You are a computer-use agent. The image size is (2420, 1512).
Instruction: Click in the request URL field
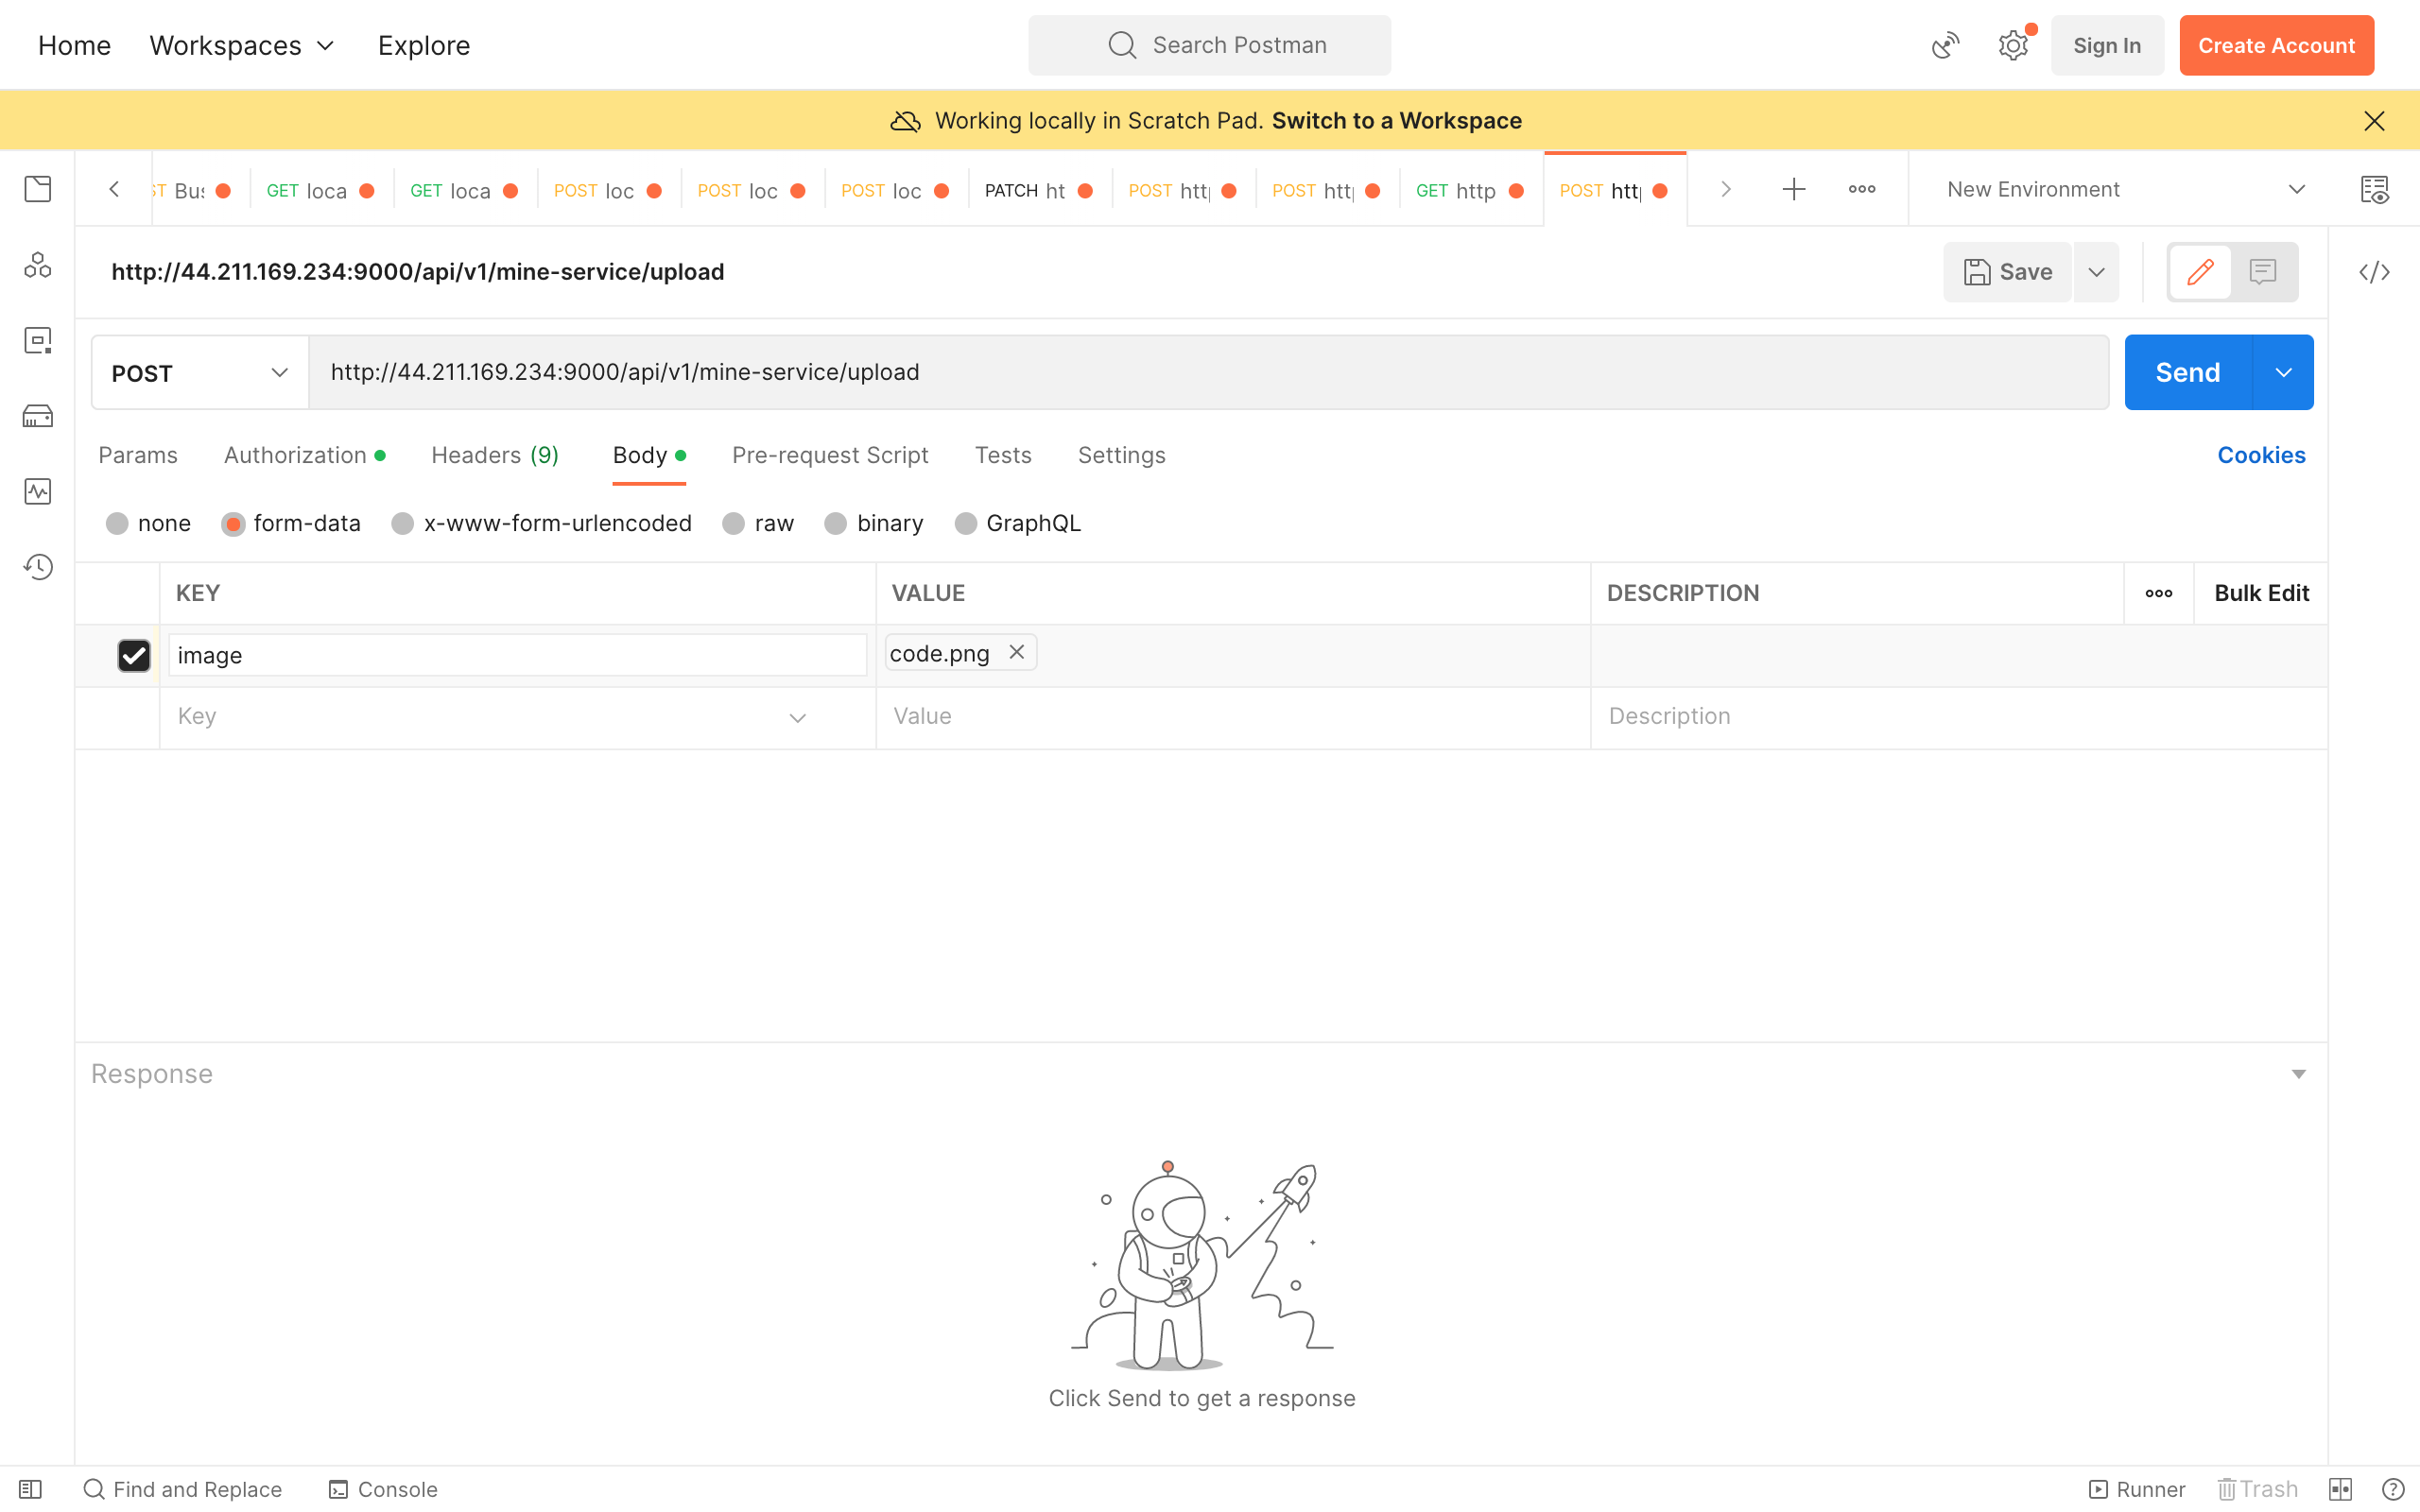tap(1200, 373)
